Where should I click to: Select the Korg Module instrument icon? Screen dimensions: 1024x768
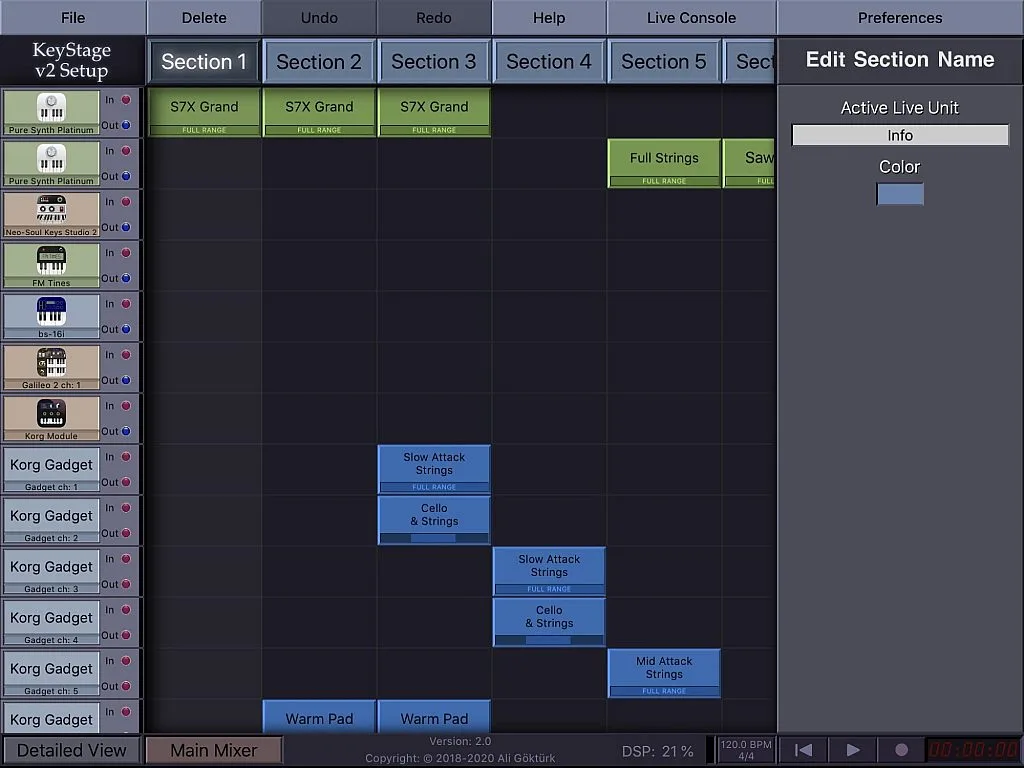click(x=51, y=413)
